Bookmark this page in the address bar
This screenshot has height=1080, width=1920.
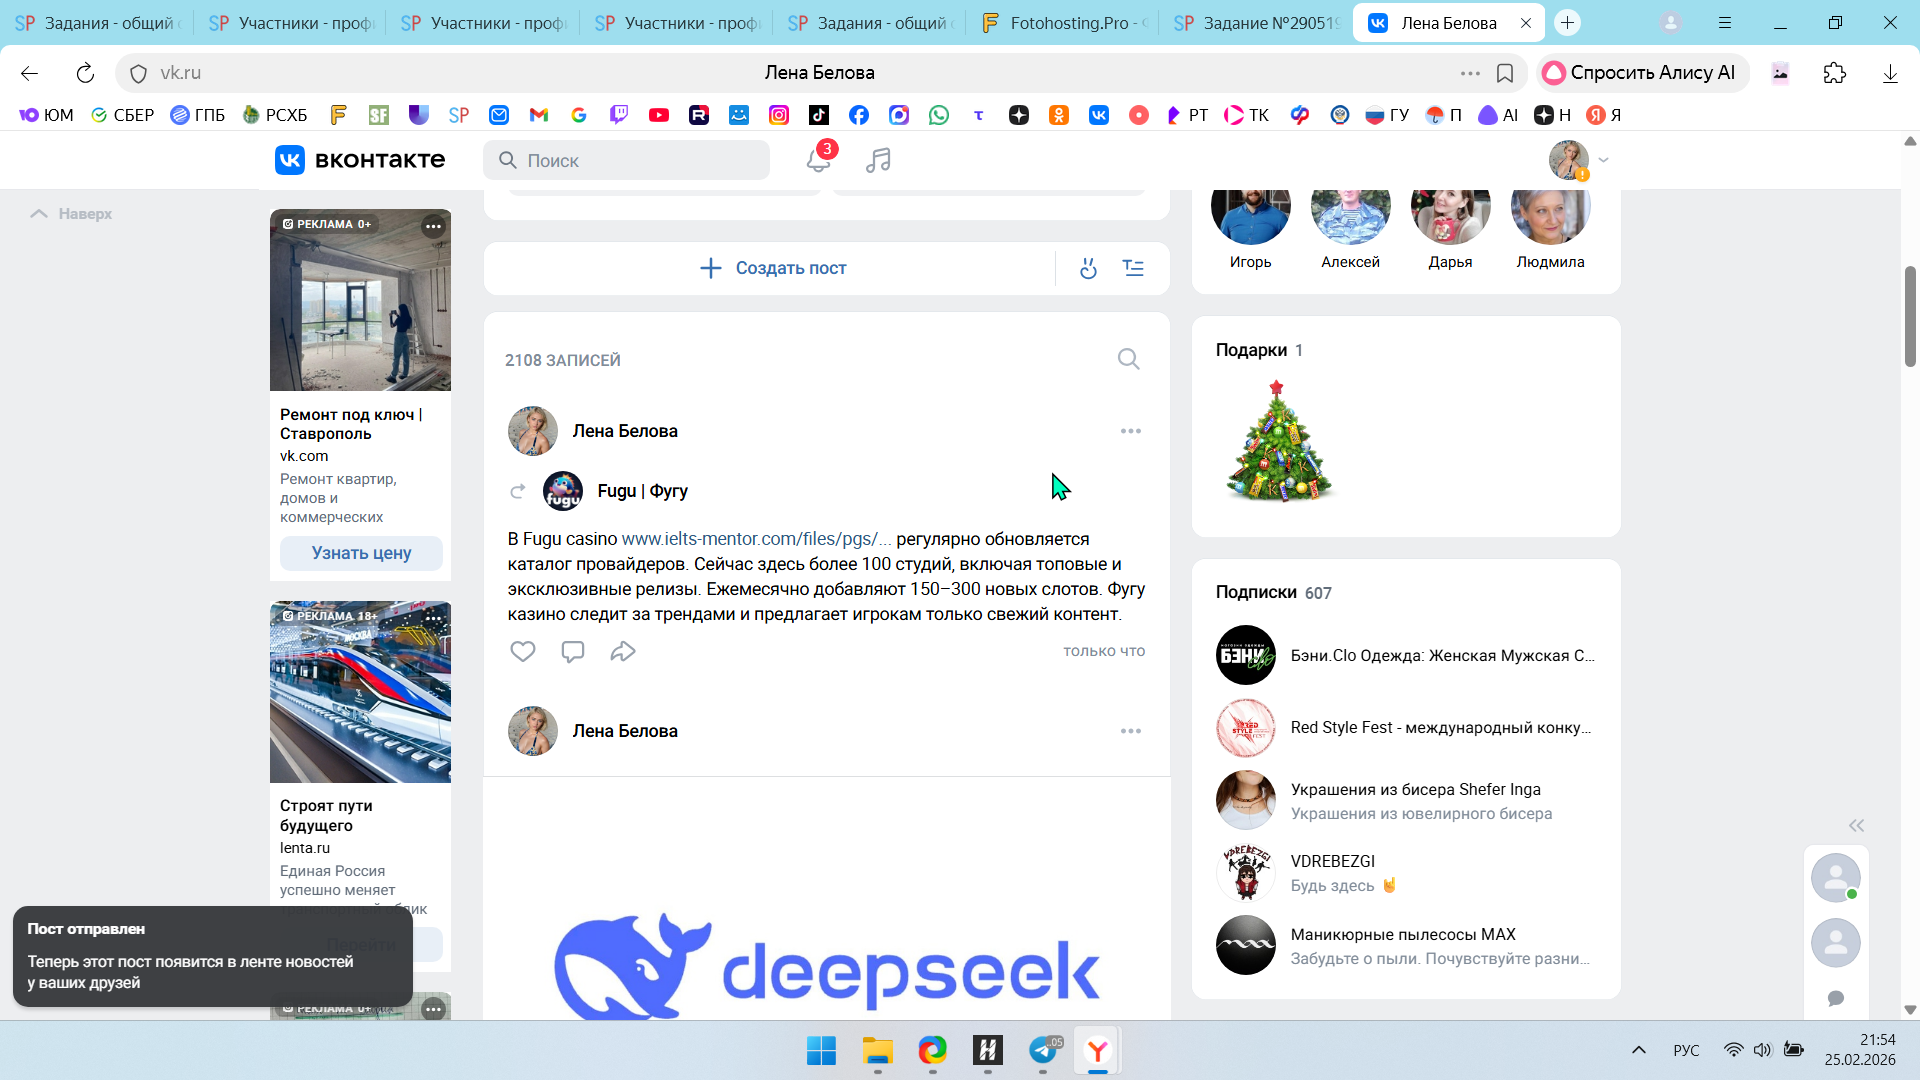point(1505,73)
